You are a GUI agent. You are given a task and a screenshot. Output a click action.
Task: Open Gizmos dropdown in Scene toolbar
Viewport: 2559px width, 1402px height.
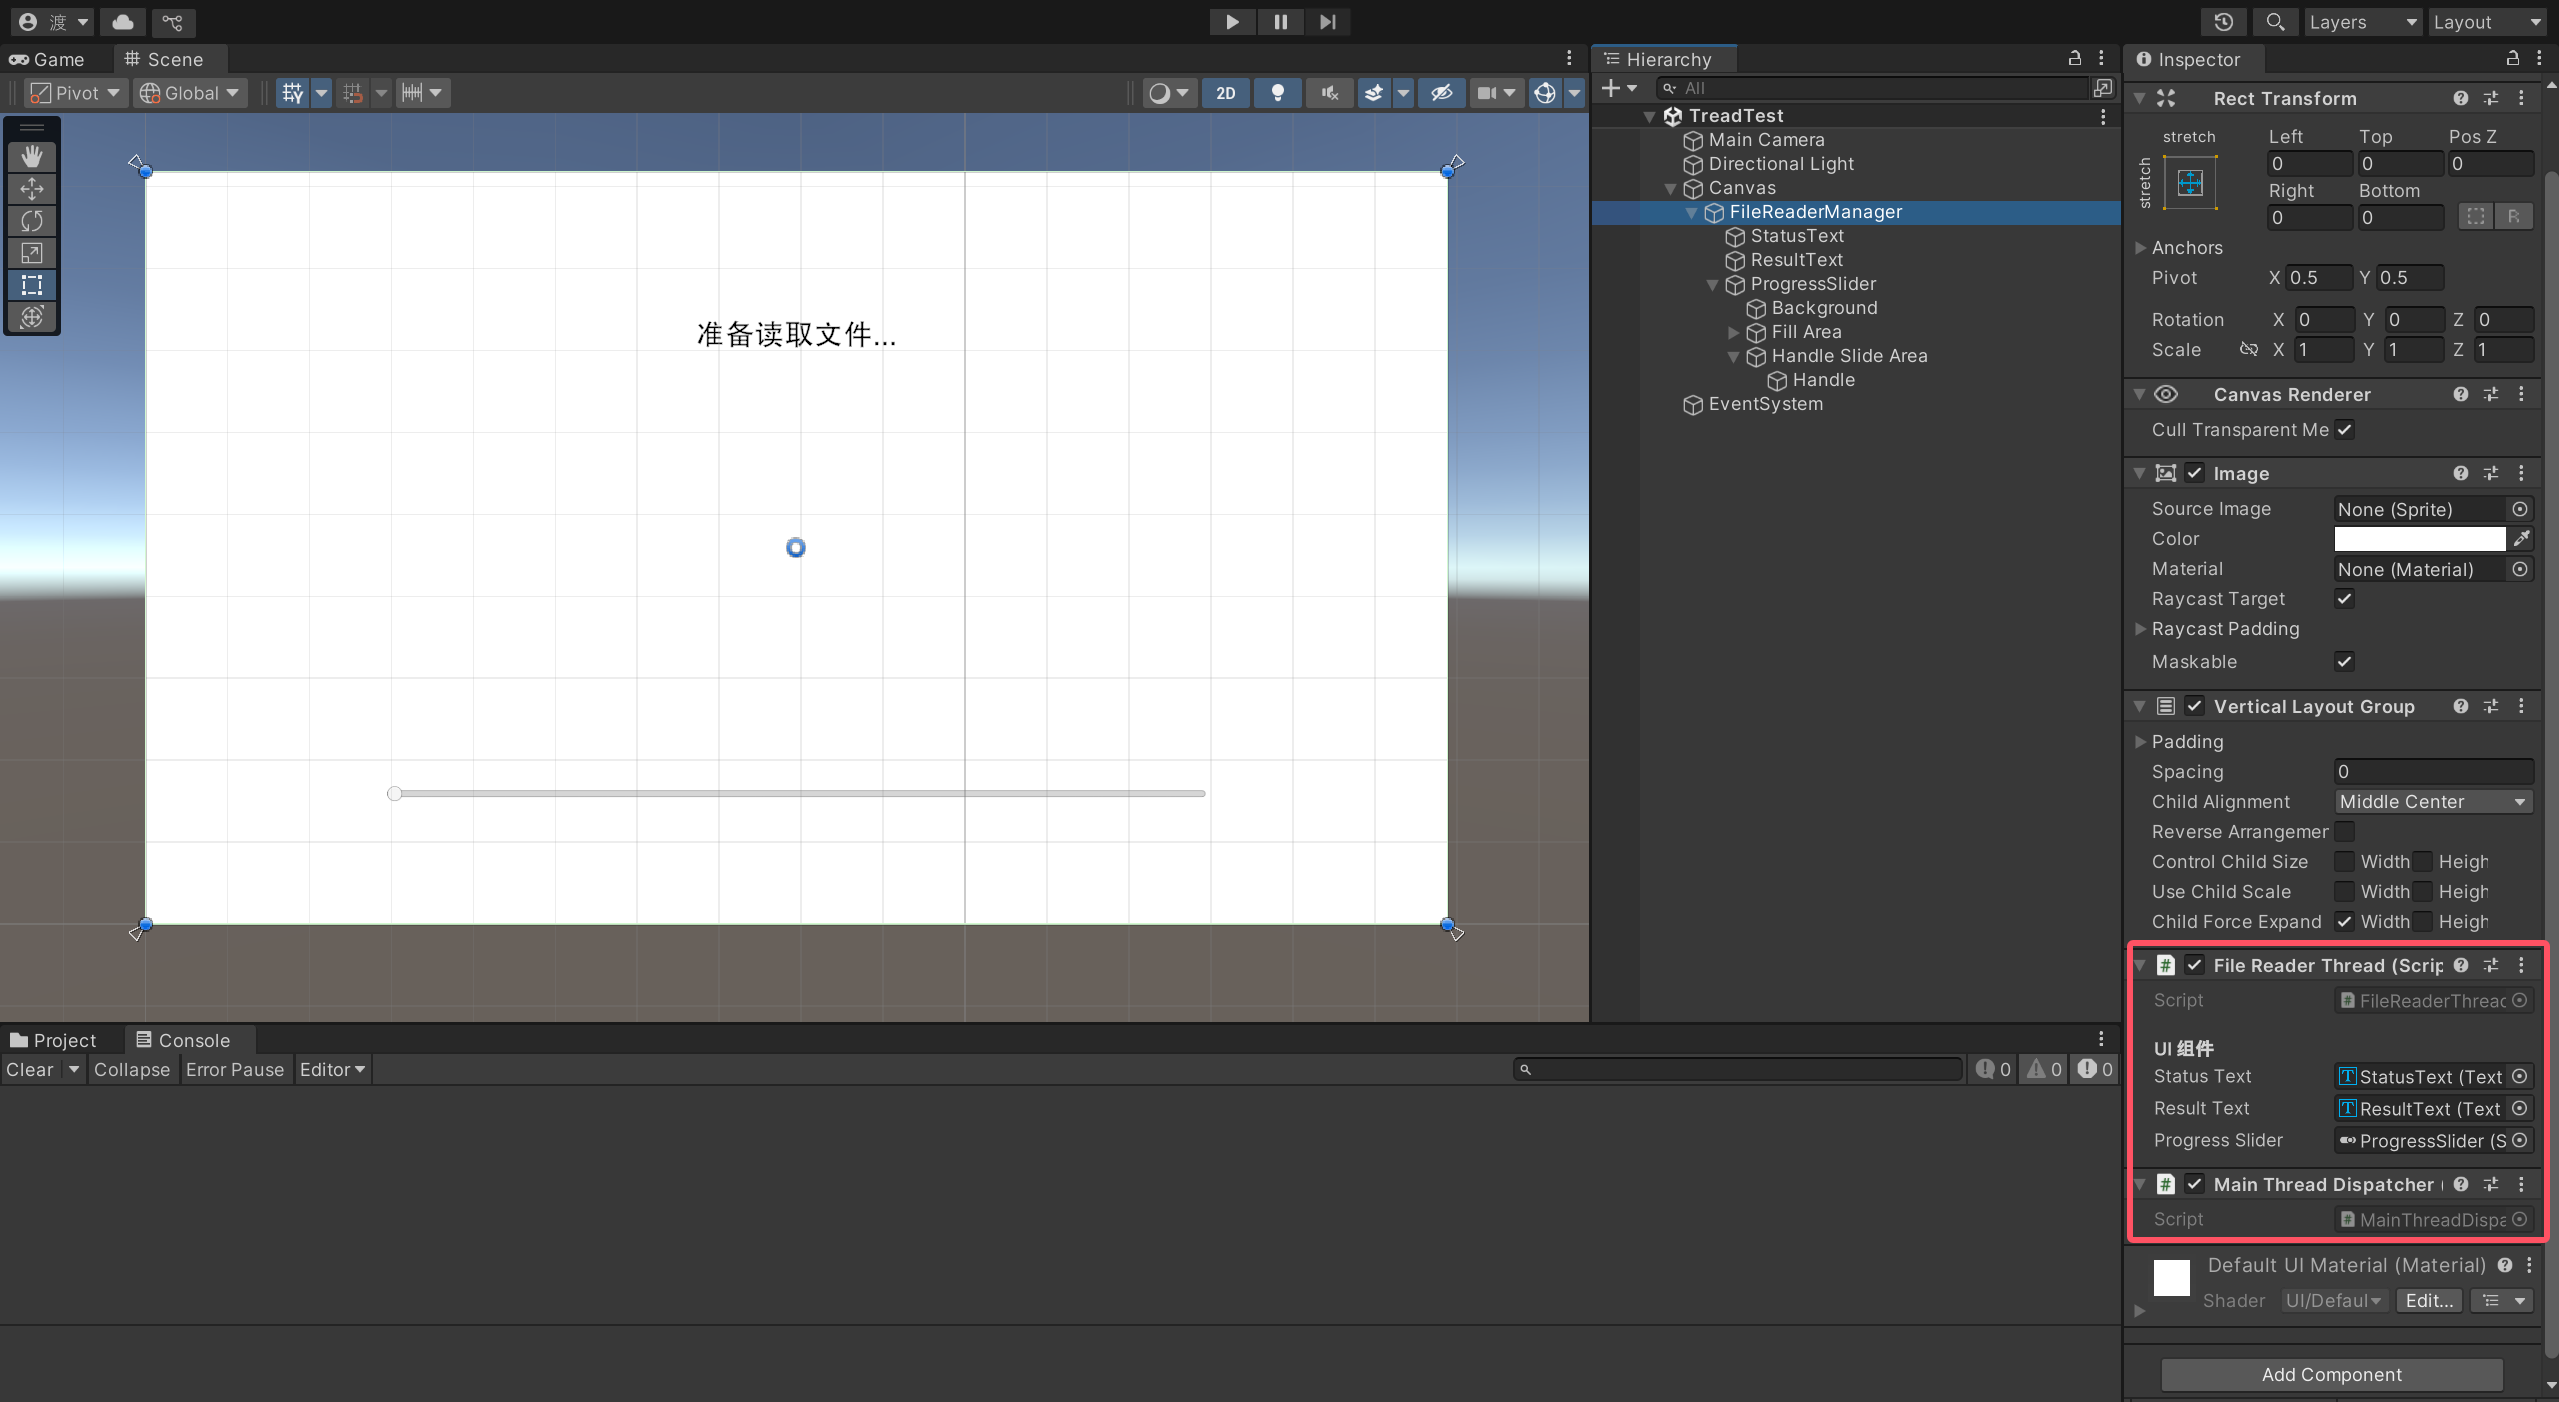(x=1574, y=93)
